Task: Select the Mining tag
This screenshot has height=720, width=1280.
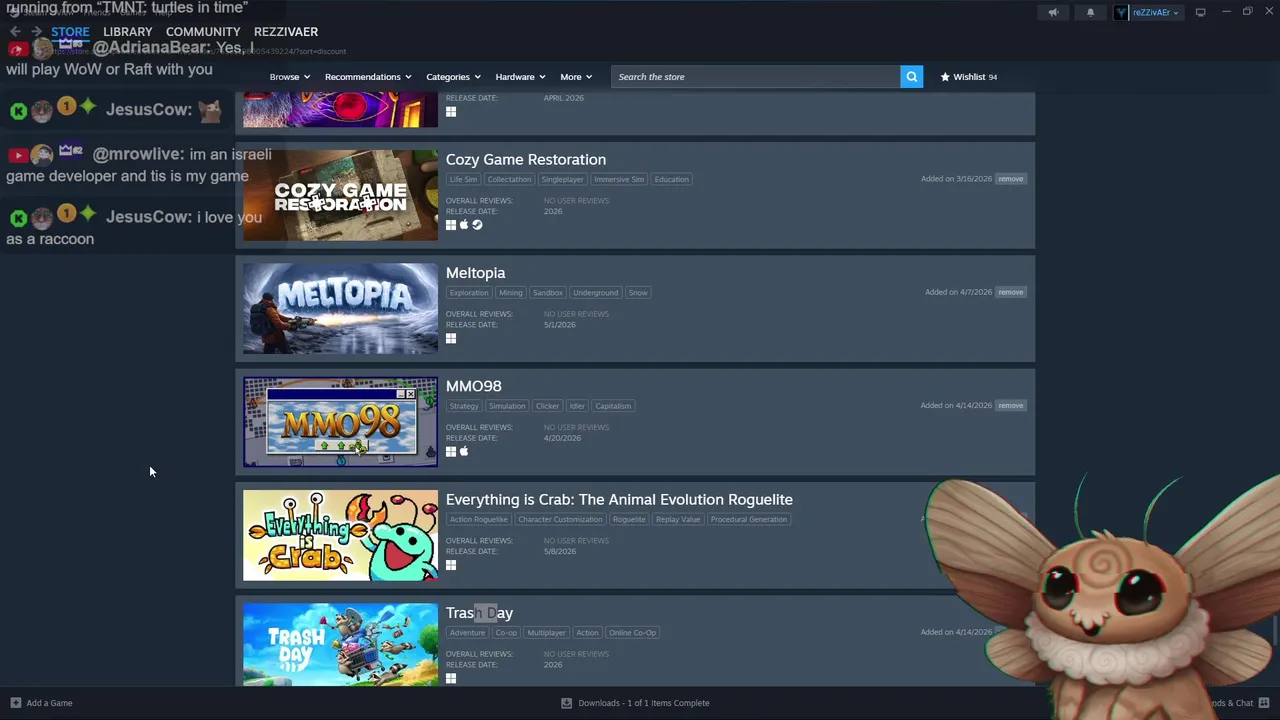Action: click(511, 293)
